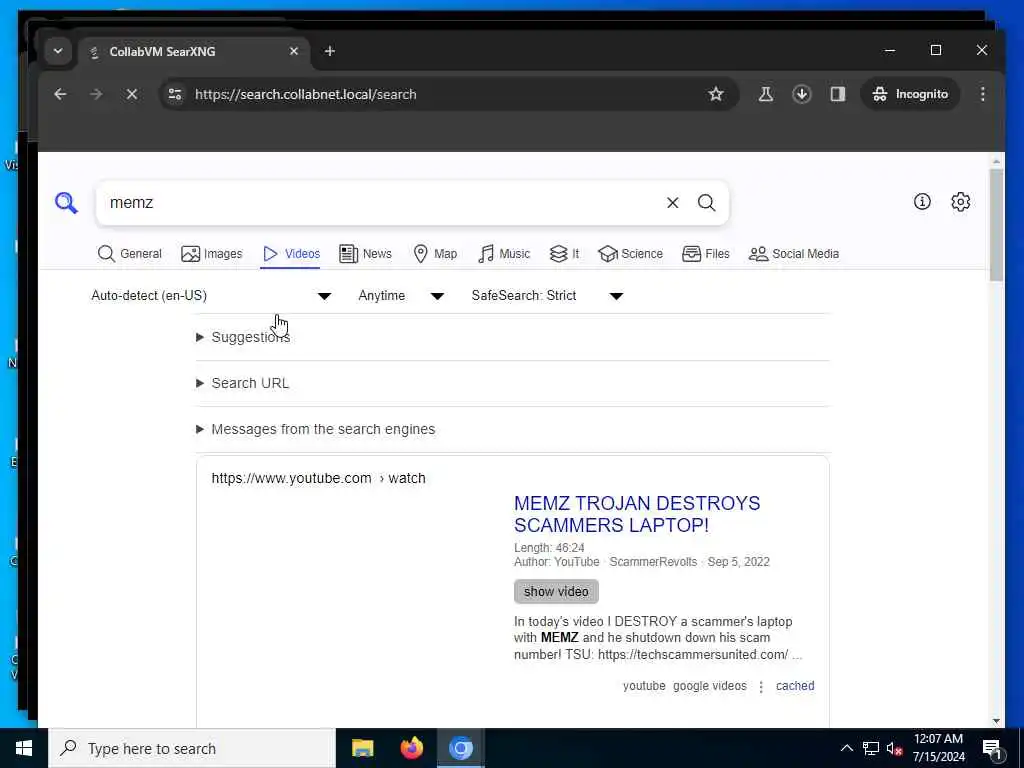Toggle Chrome side panel icon
The image size is (1024, 768).
click(837, 94)
